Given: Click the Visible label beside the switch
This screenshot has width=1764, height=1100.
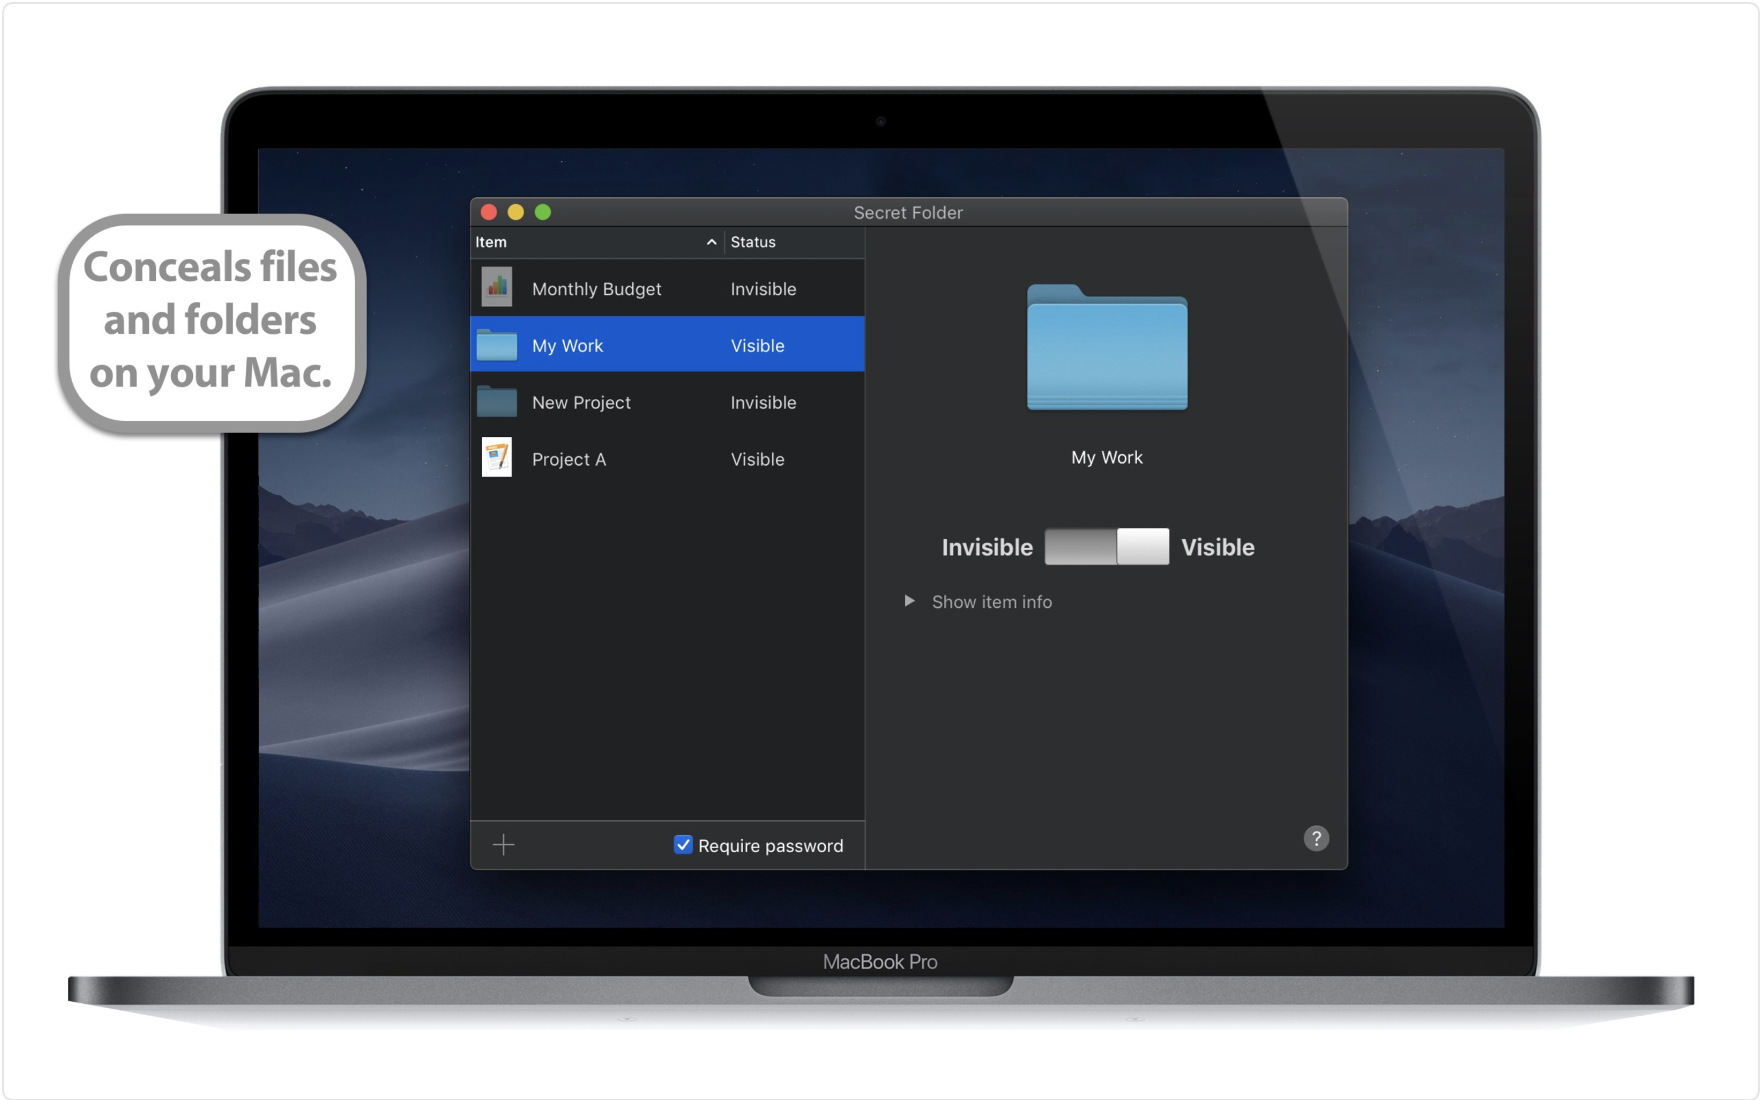Looking at the screenshot, I should (x=1218, y=547).
